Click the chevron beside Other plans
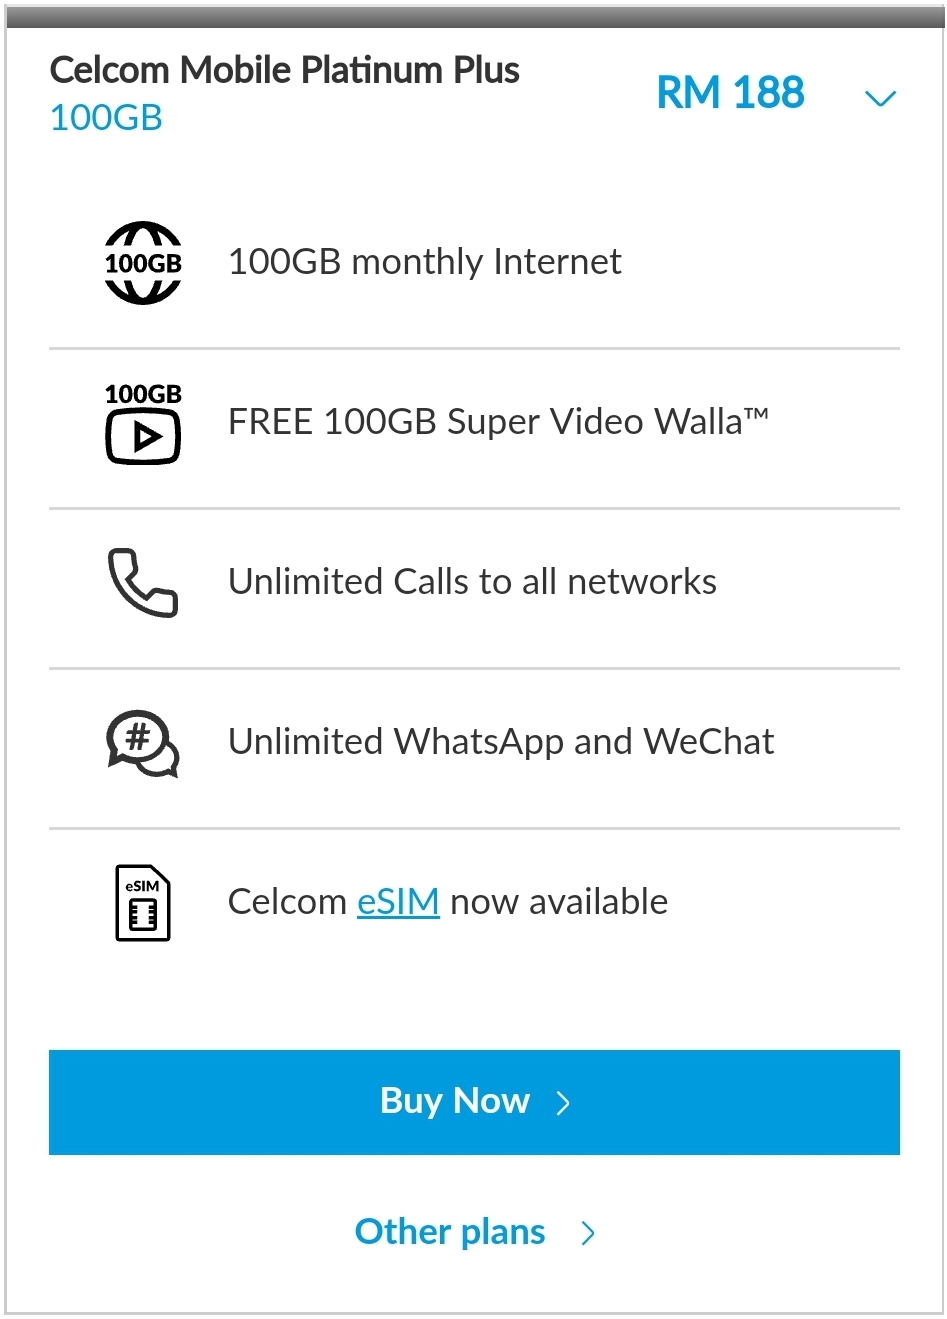 588,1233
